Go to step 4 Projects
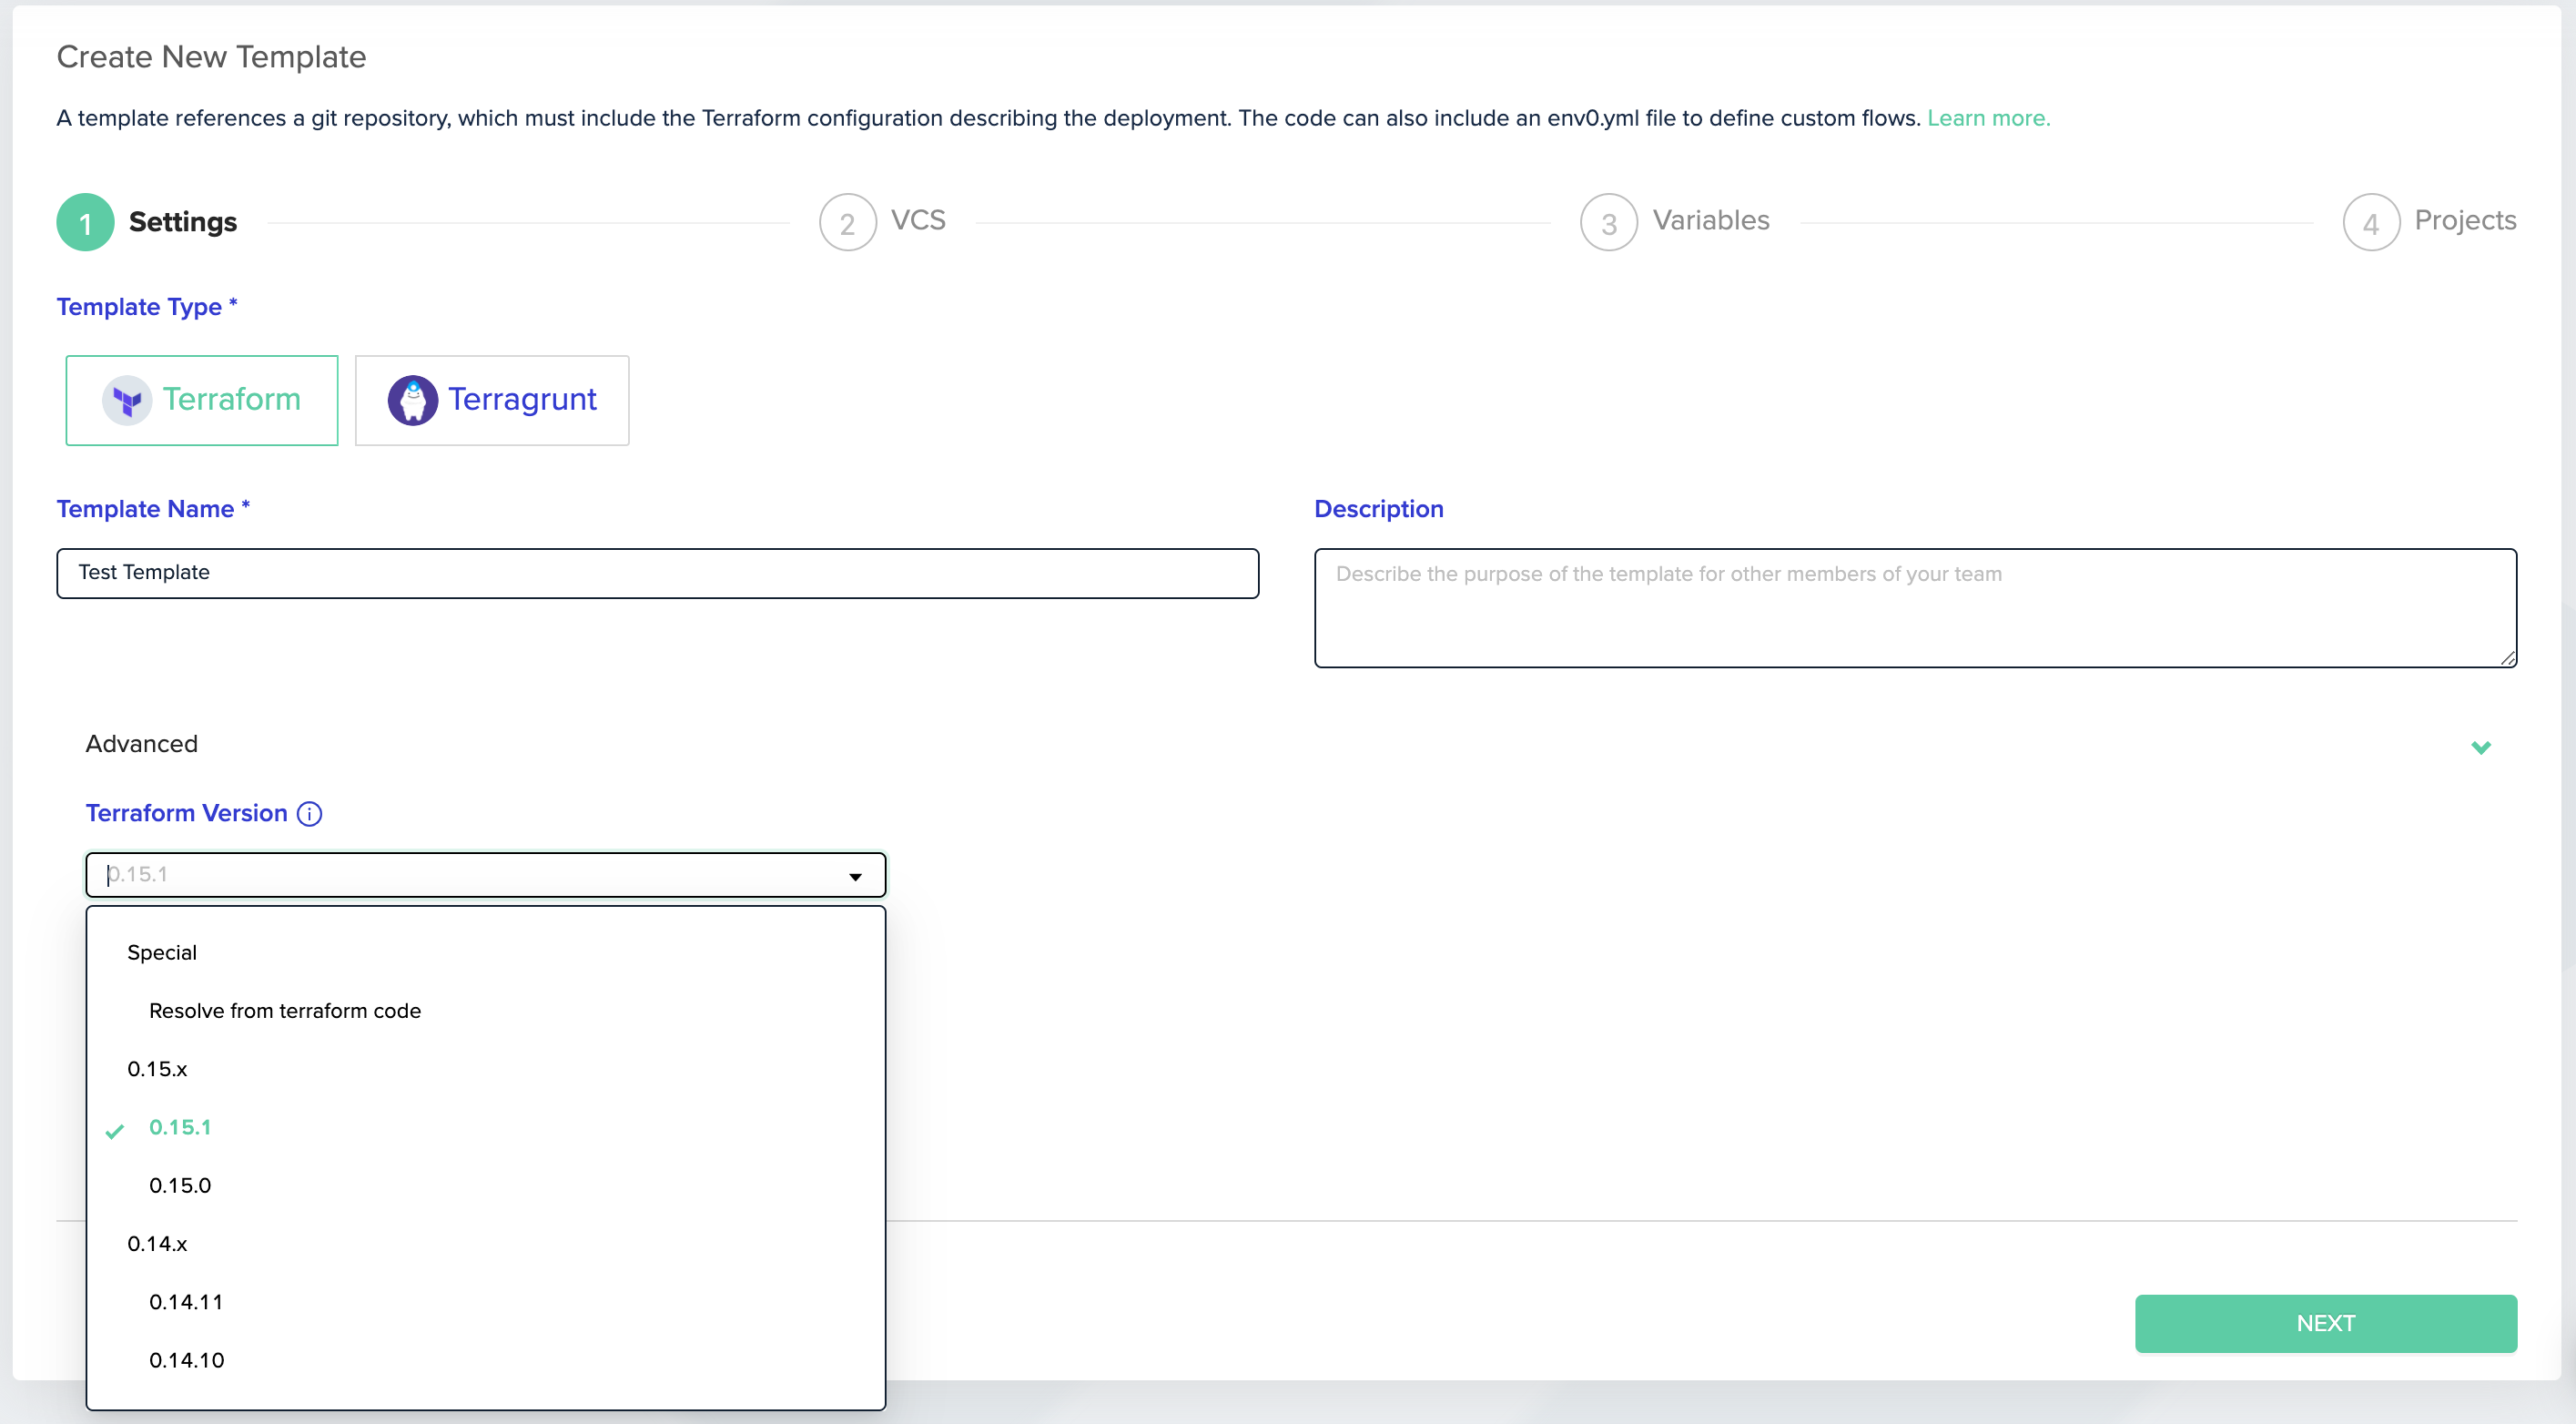2576x1424 pixels. pyautogui.click(x=2430, y=222)
